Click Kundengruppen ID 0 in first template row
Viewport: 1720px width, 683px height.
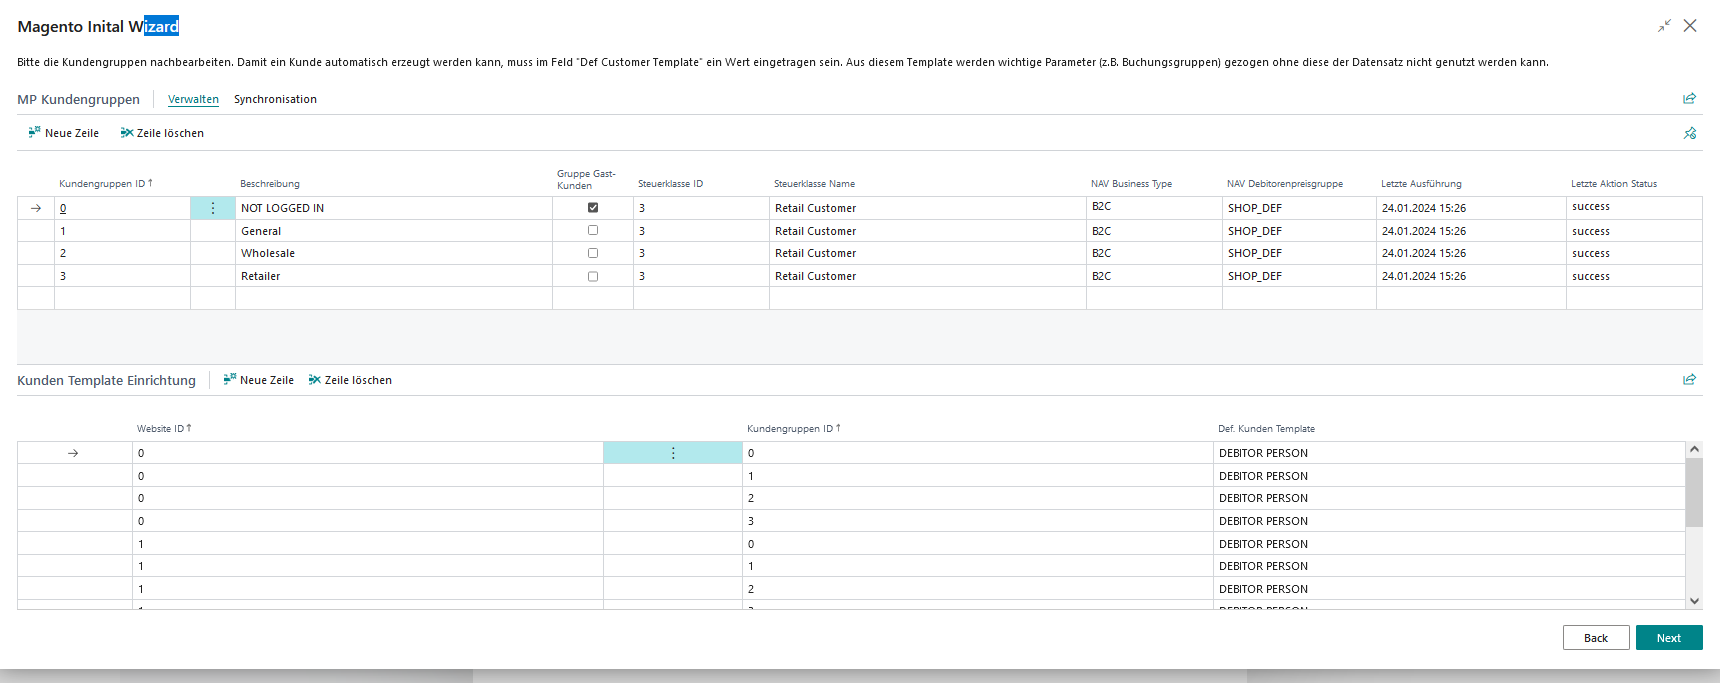coord(978,453)
